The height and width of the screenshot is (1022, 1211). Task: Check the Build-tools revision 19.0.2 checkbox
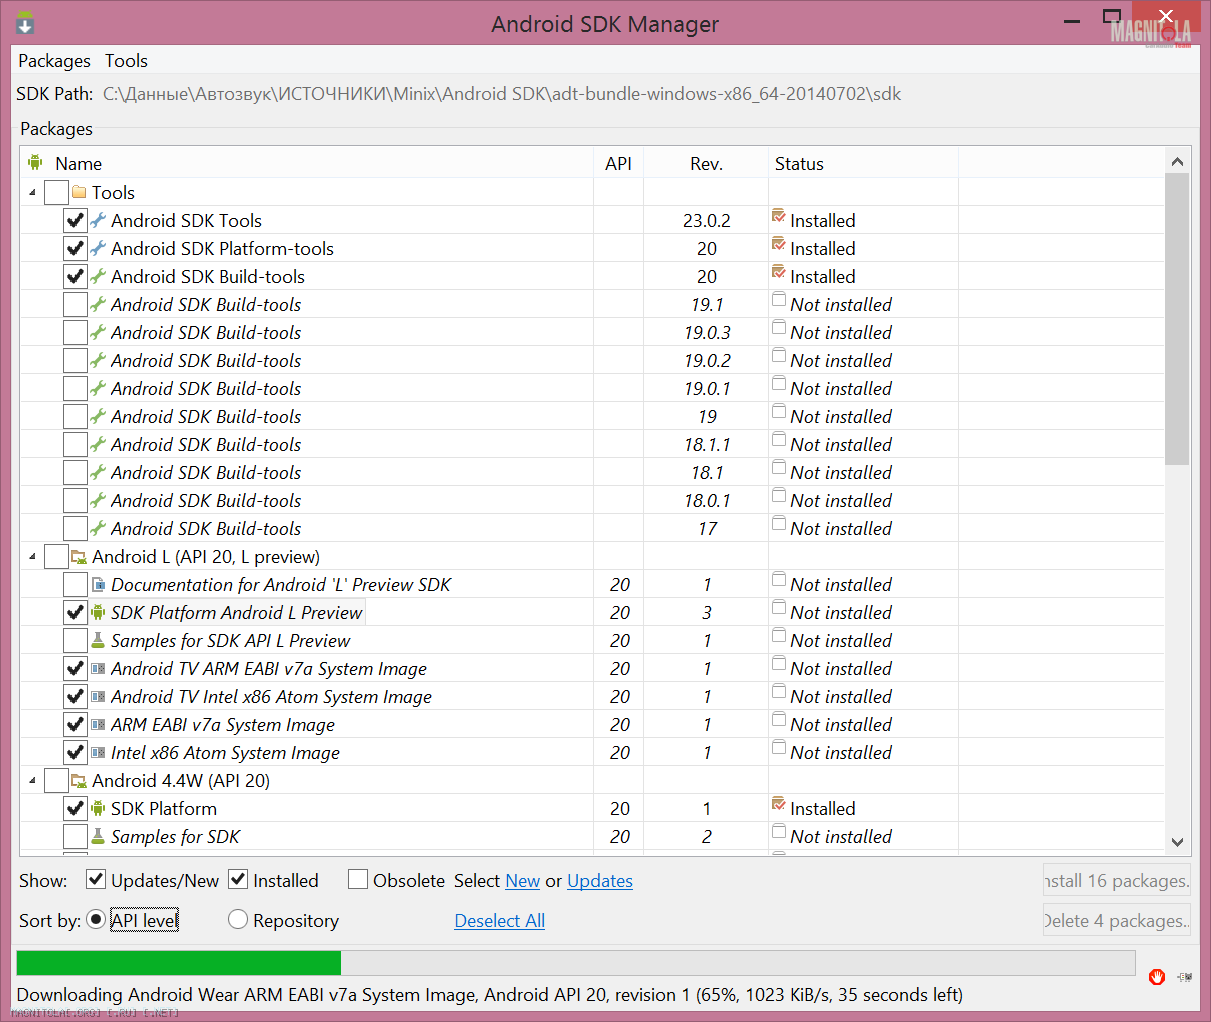tap(75, 360)
